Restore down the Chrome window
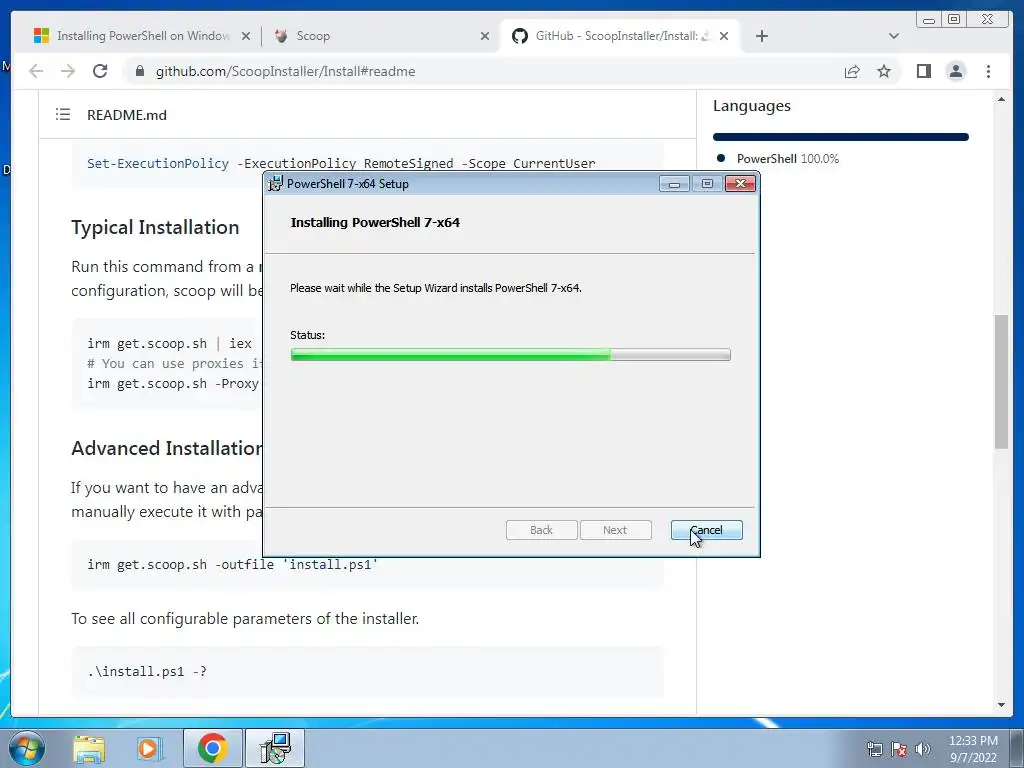1024x768 pixels. click(954, 20)
